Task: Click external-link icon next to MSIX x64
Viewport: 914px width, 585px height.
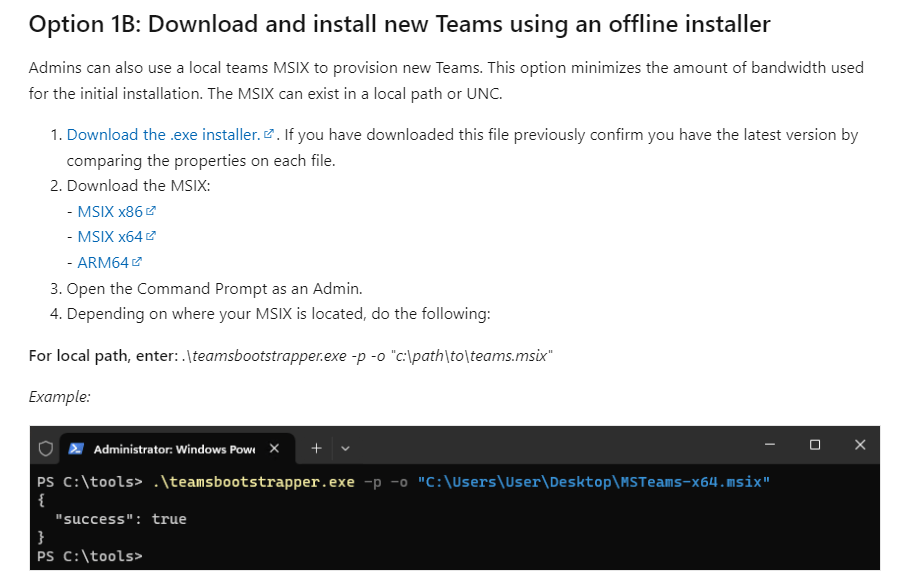Action: click(151, 236)
